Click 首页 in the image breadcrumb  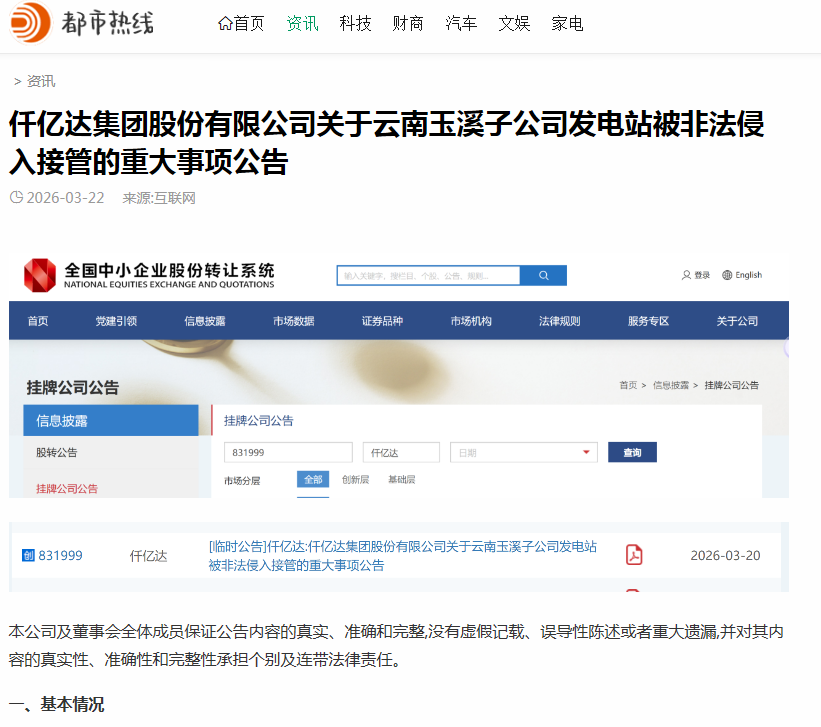click(628, 385)
